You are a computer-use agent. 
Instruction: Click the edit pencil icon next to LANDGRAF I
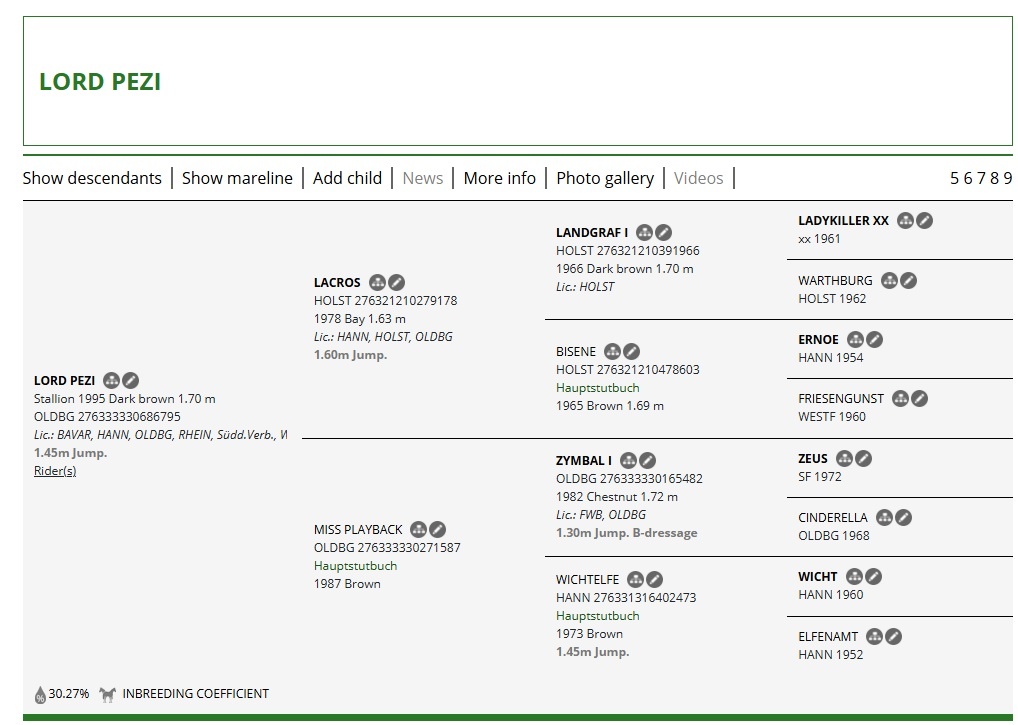pos(664,233)
